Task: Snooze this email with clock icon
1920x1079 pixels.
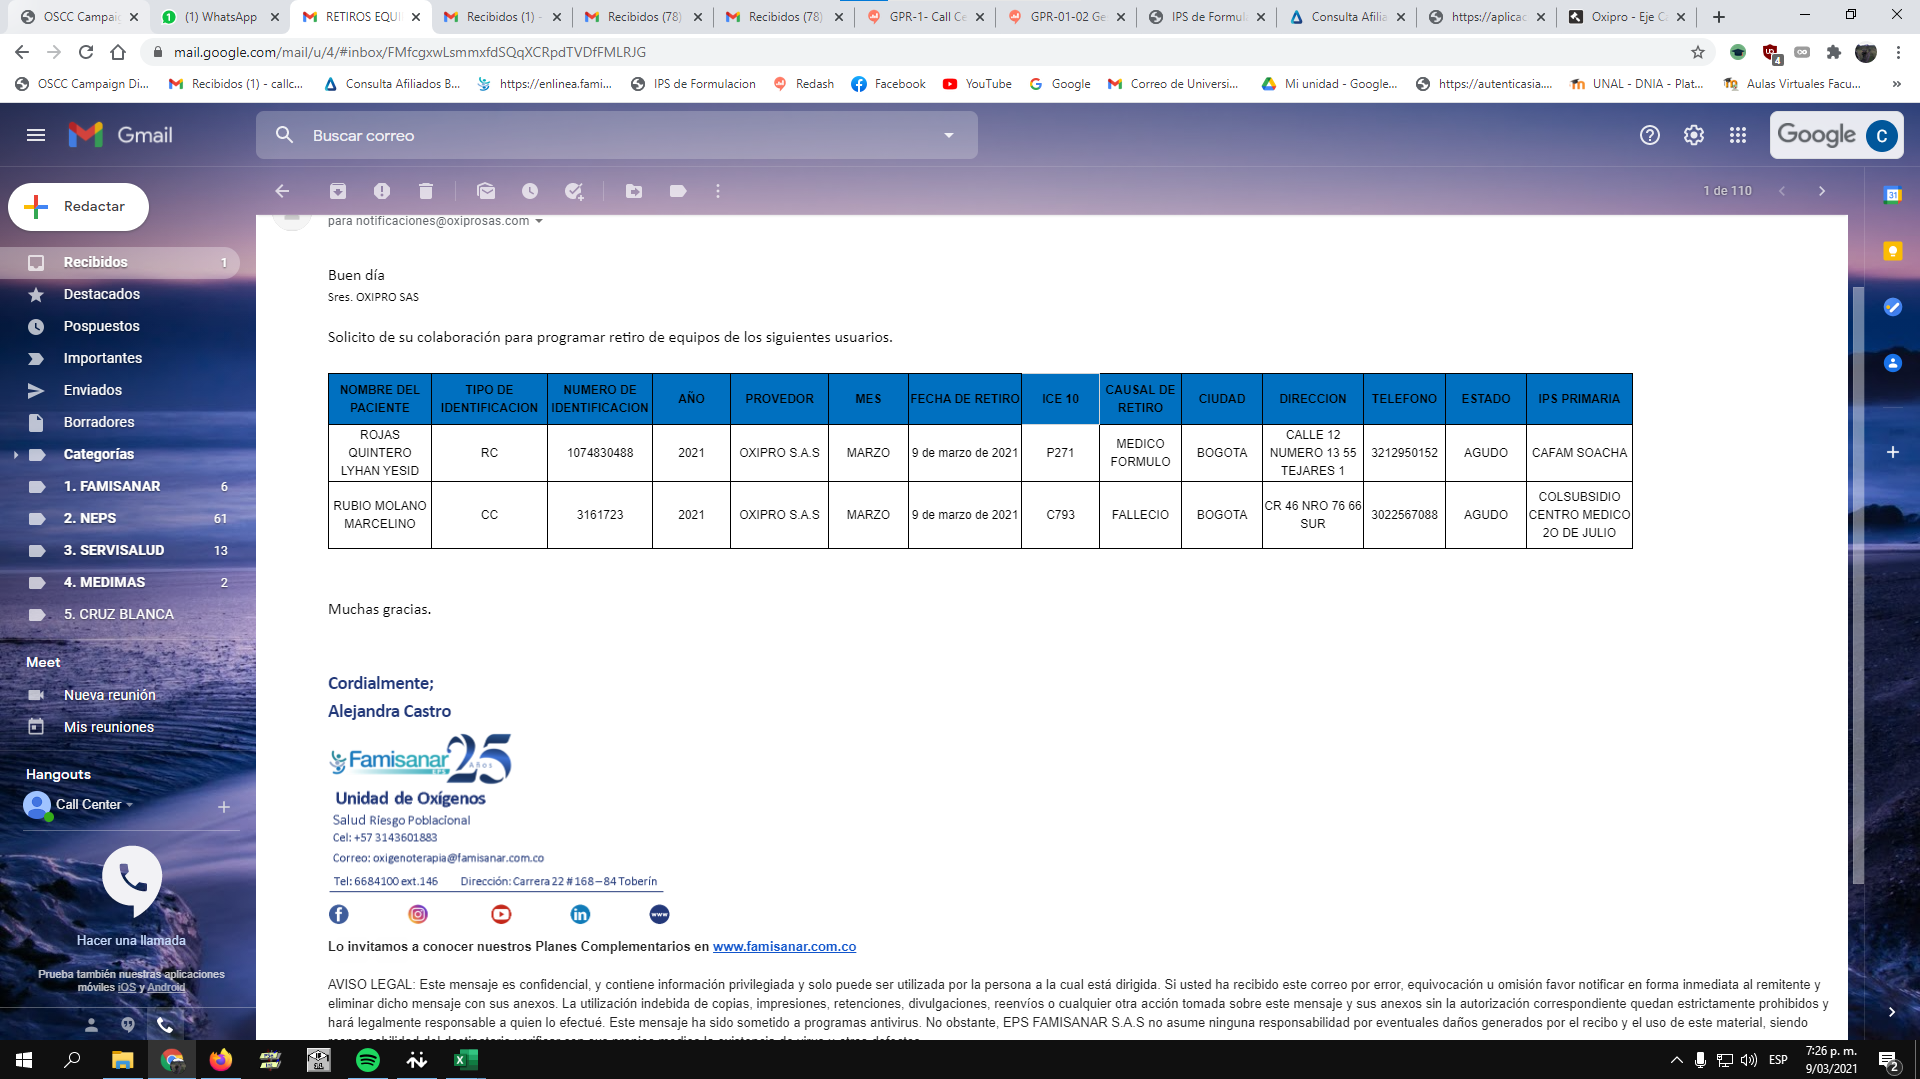Action: coord(530,191)
